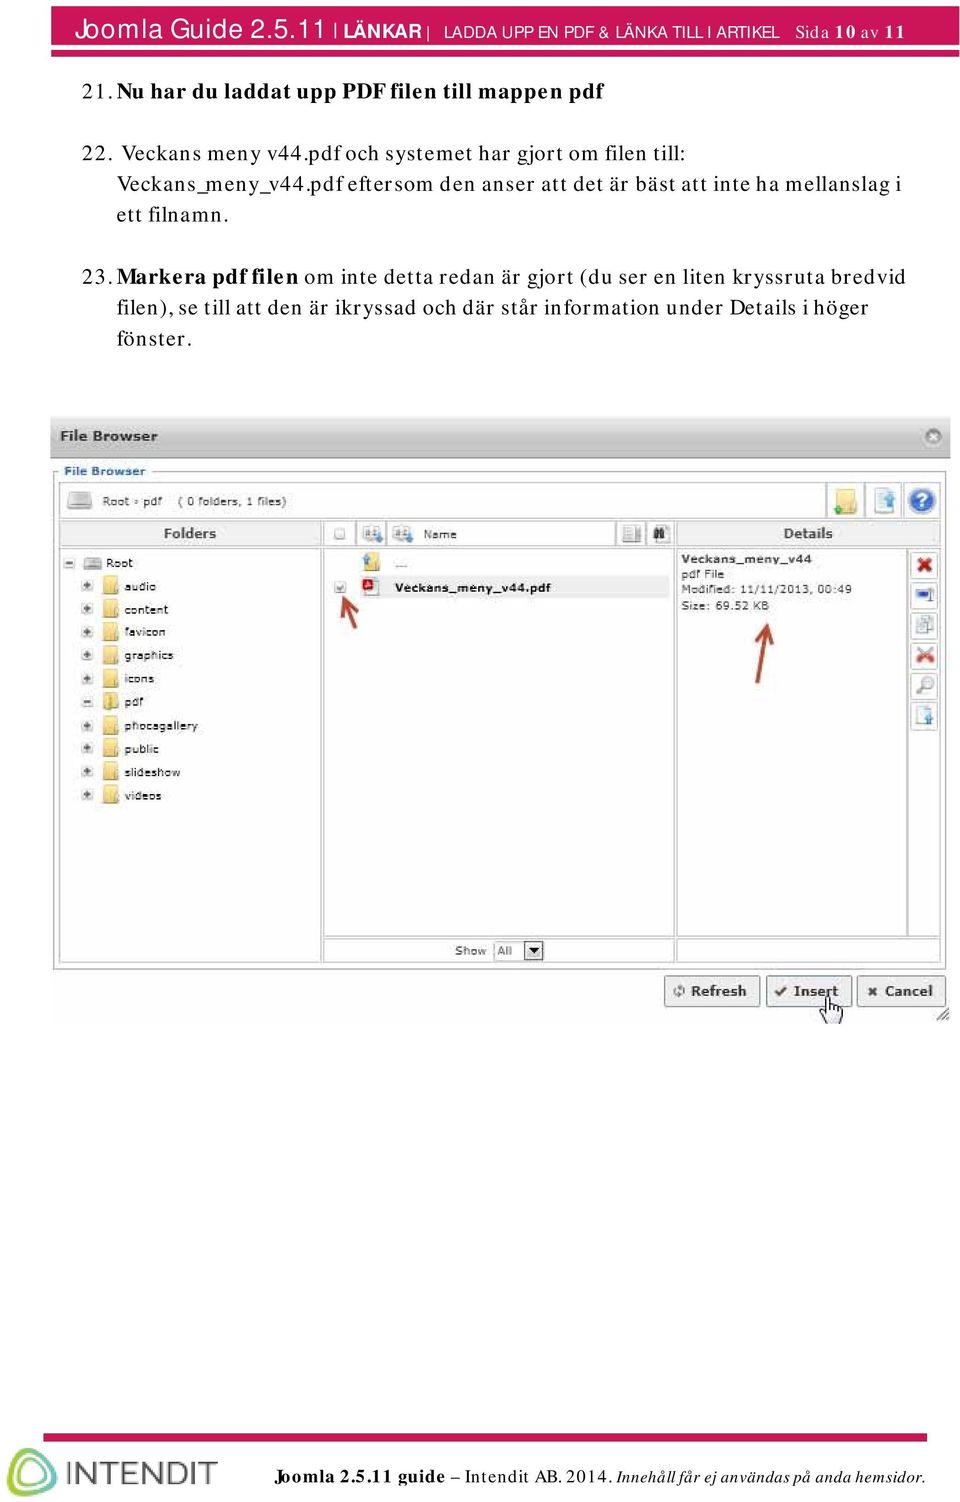Collapse the Root tree node
The height and width of the screenshot is (1502, 960).
(x=69, y=563)
